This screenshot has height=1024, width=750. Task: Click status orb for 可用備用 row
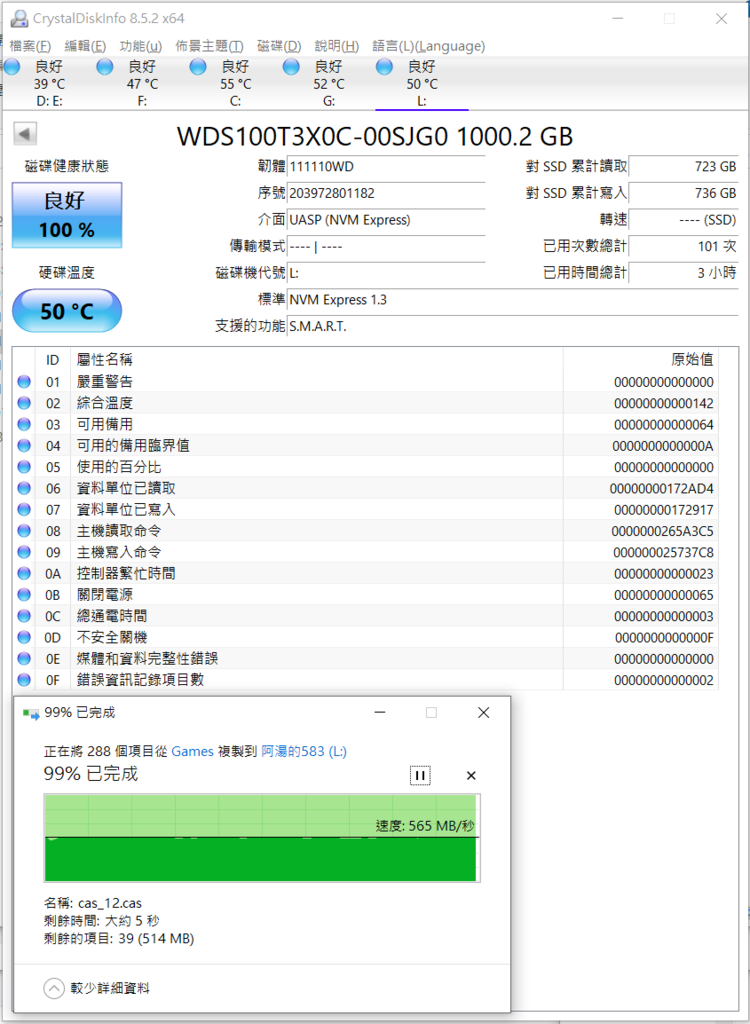[24, 424]
